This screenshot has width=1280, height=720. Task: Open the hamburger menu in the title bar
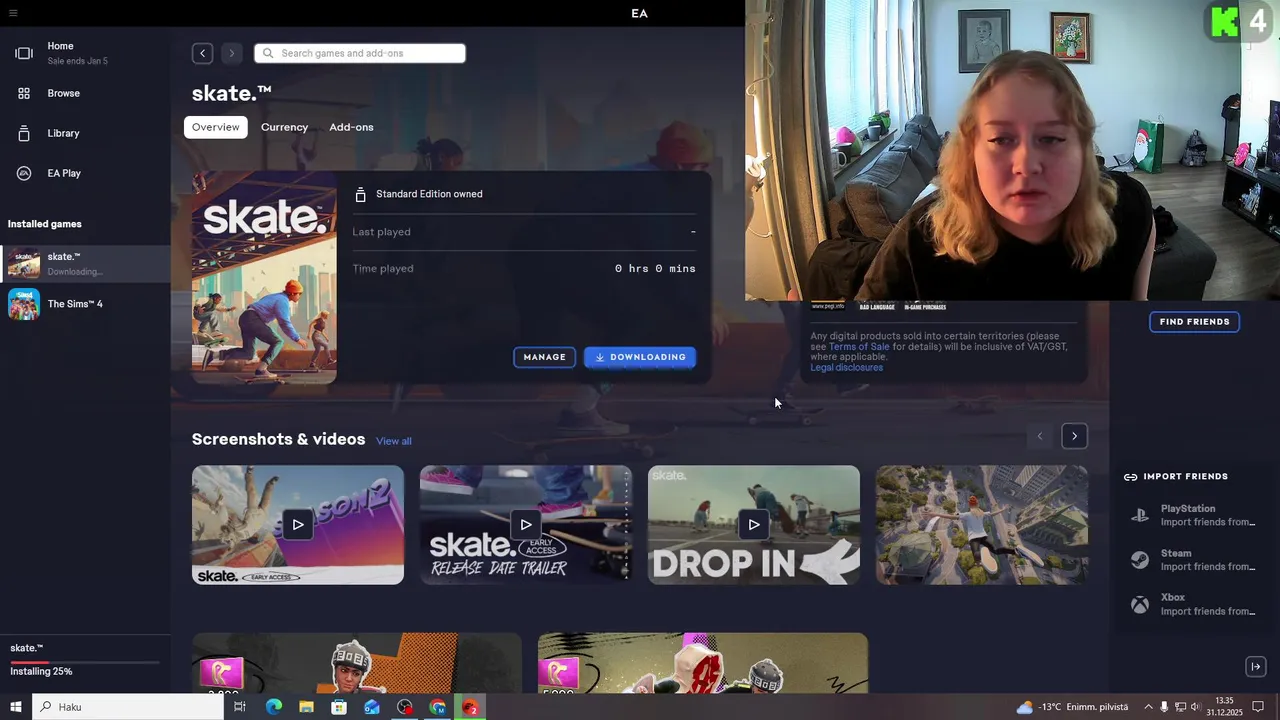[x=13, y=13]
